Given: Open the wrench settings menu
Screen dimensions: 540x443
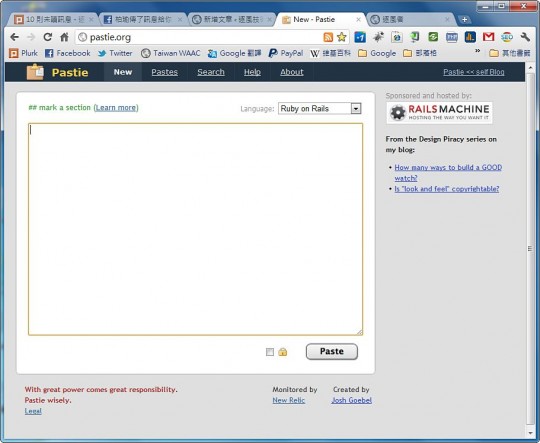Looking at the screenshot, I should (x=525, y=37).
